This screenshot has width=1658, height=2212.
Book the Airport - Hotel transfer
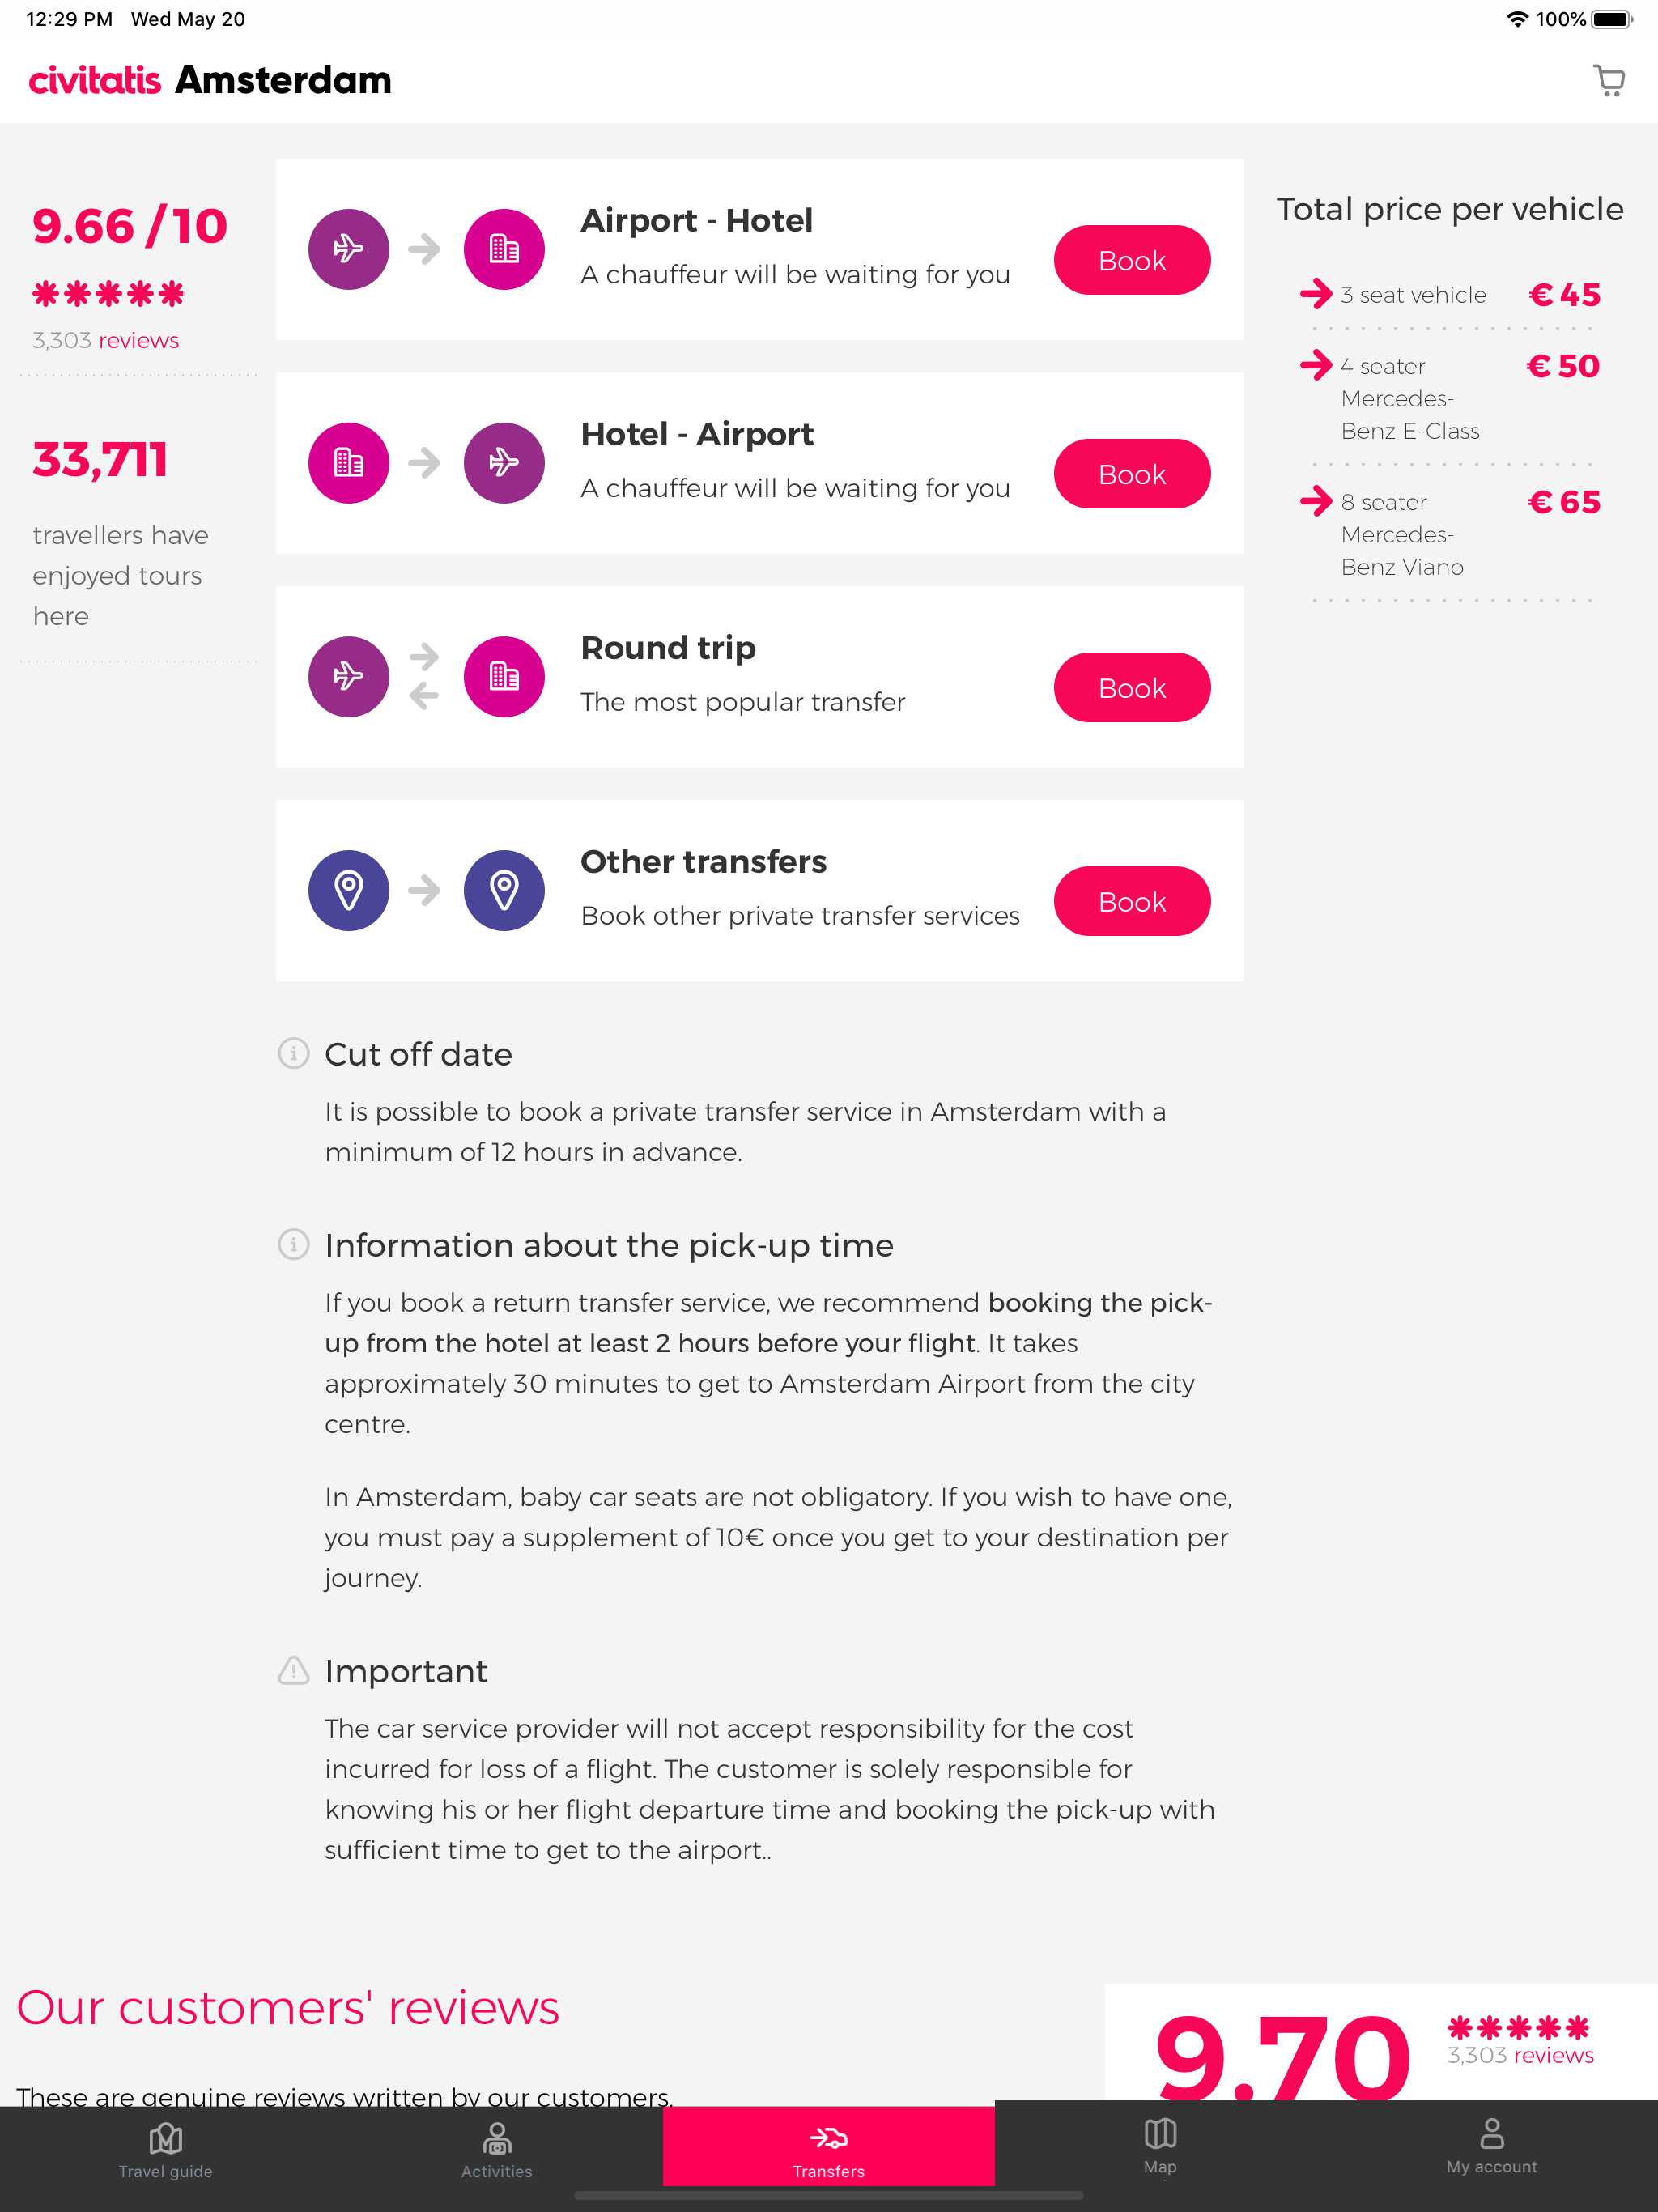[1131, 260]
